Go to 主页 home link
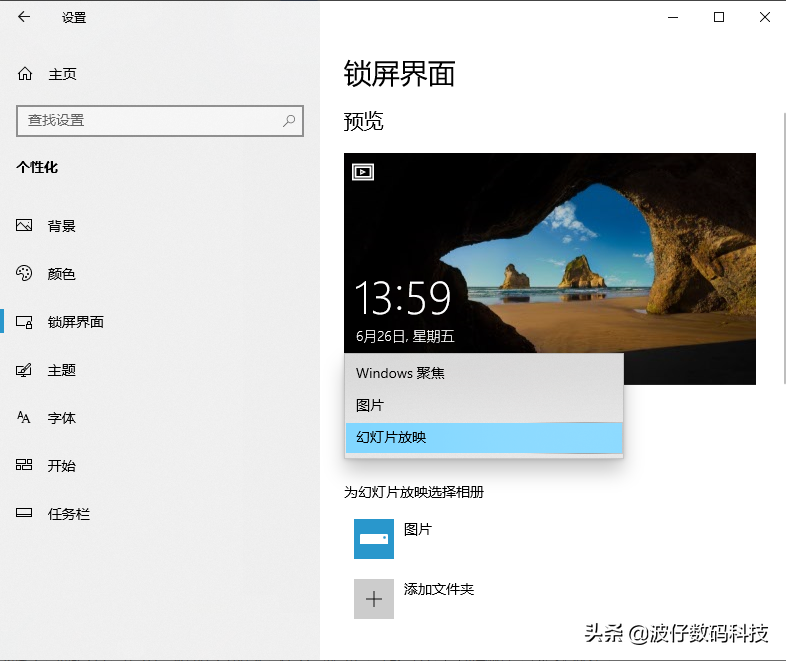Image resolution: width=786 pixels, height=661 pixels. tap(63, 75)
